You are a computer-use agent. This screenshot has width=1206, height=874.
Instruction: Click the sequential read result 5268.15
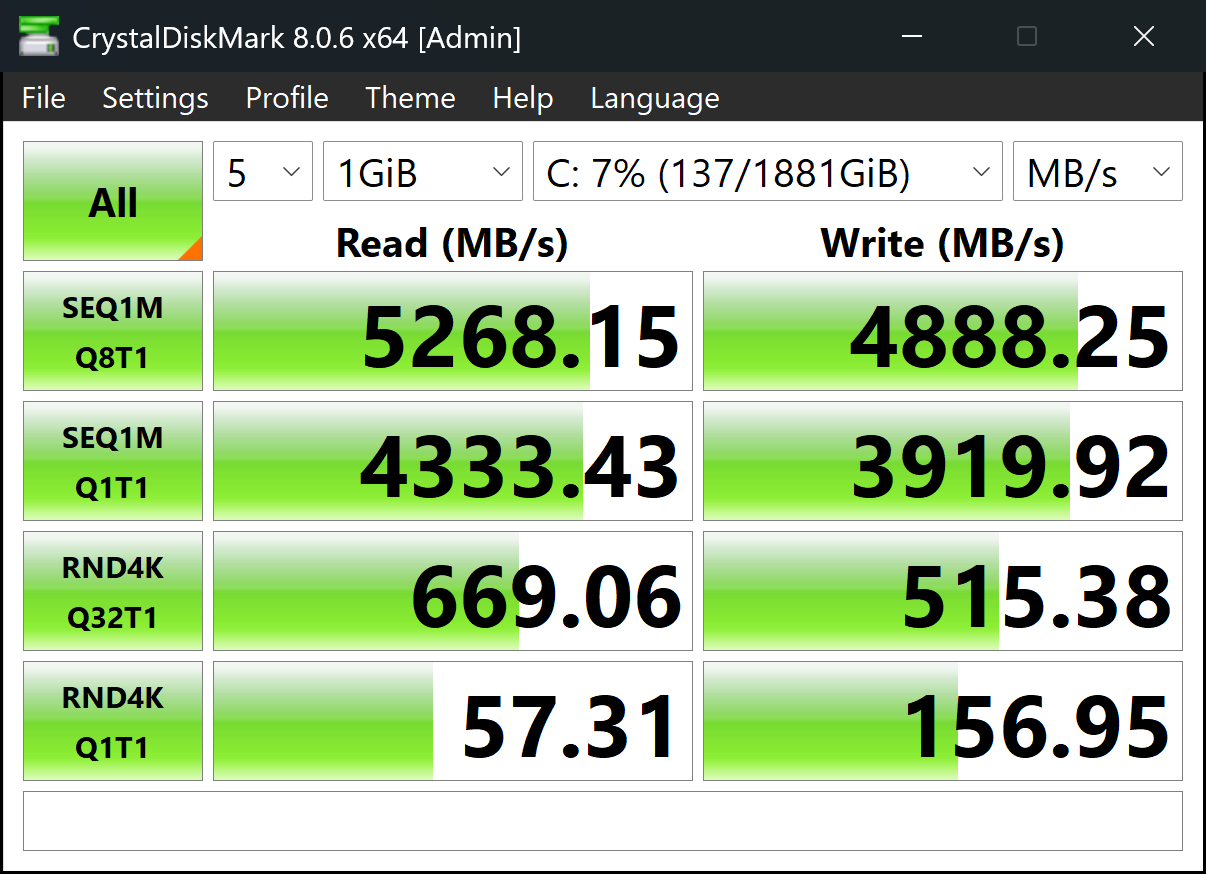click(453, 331)
